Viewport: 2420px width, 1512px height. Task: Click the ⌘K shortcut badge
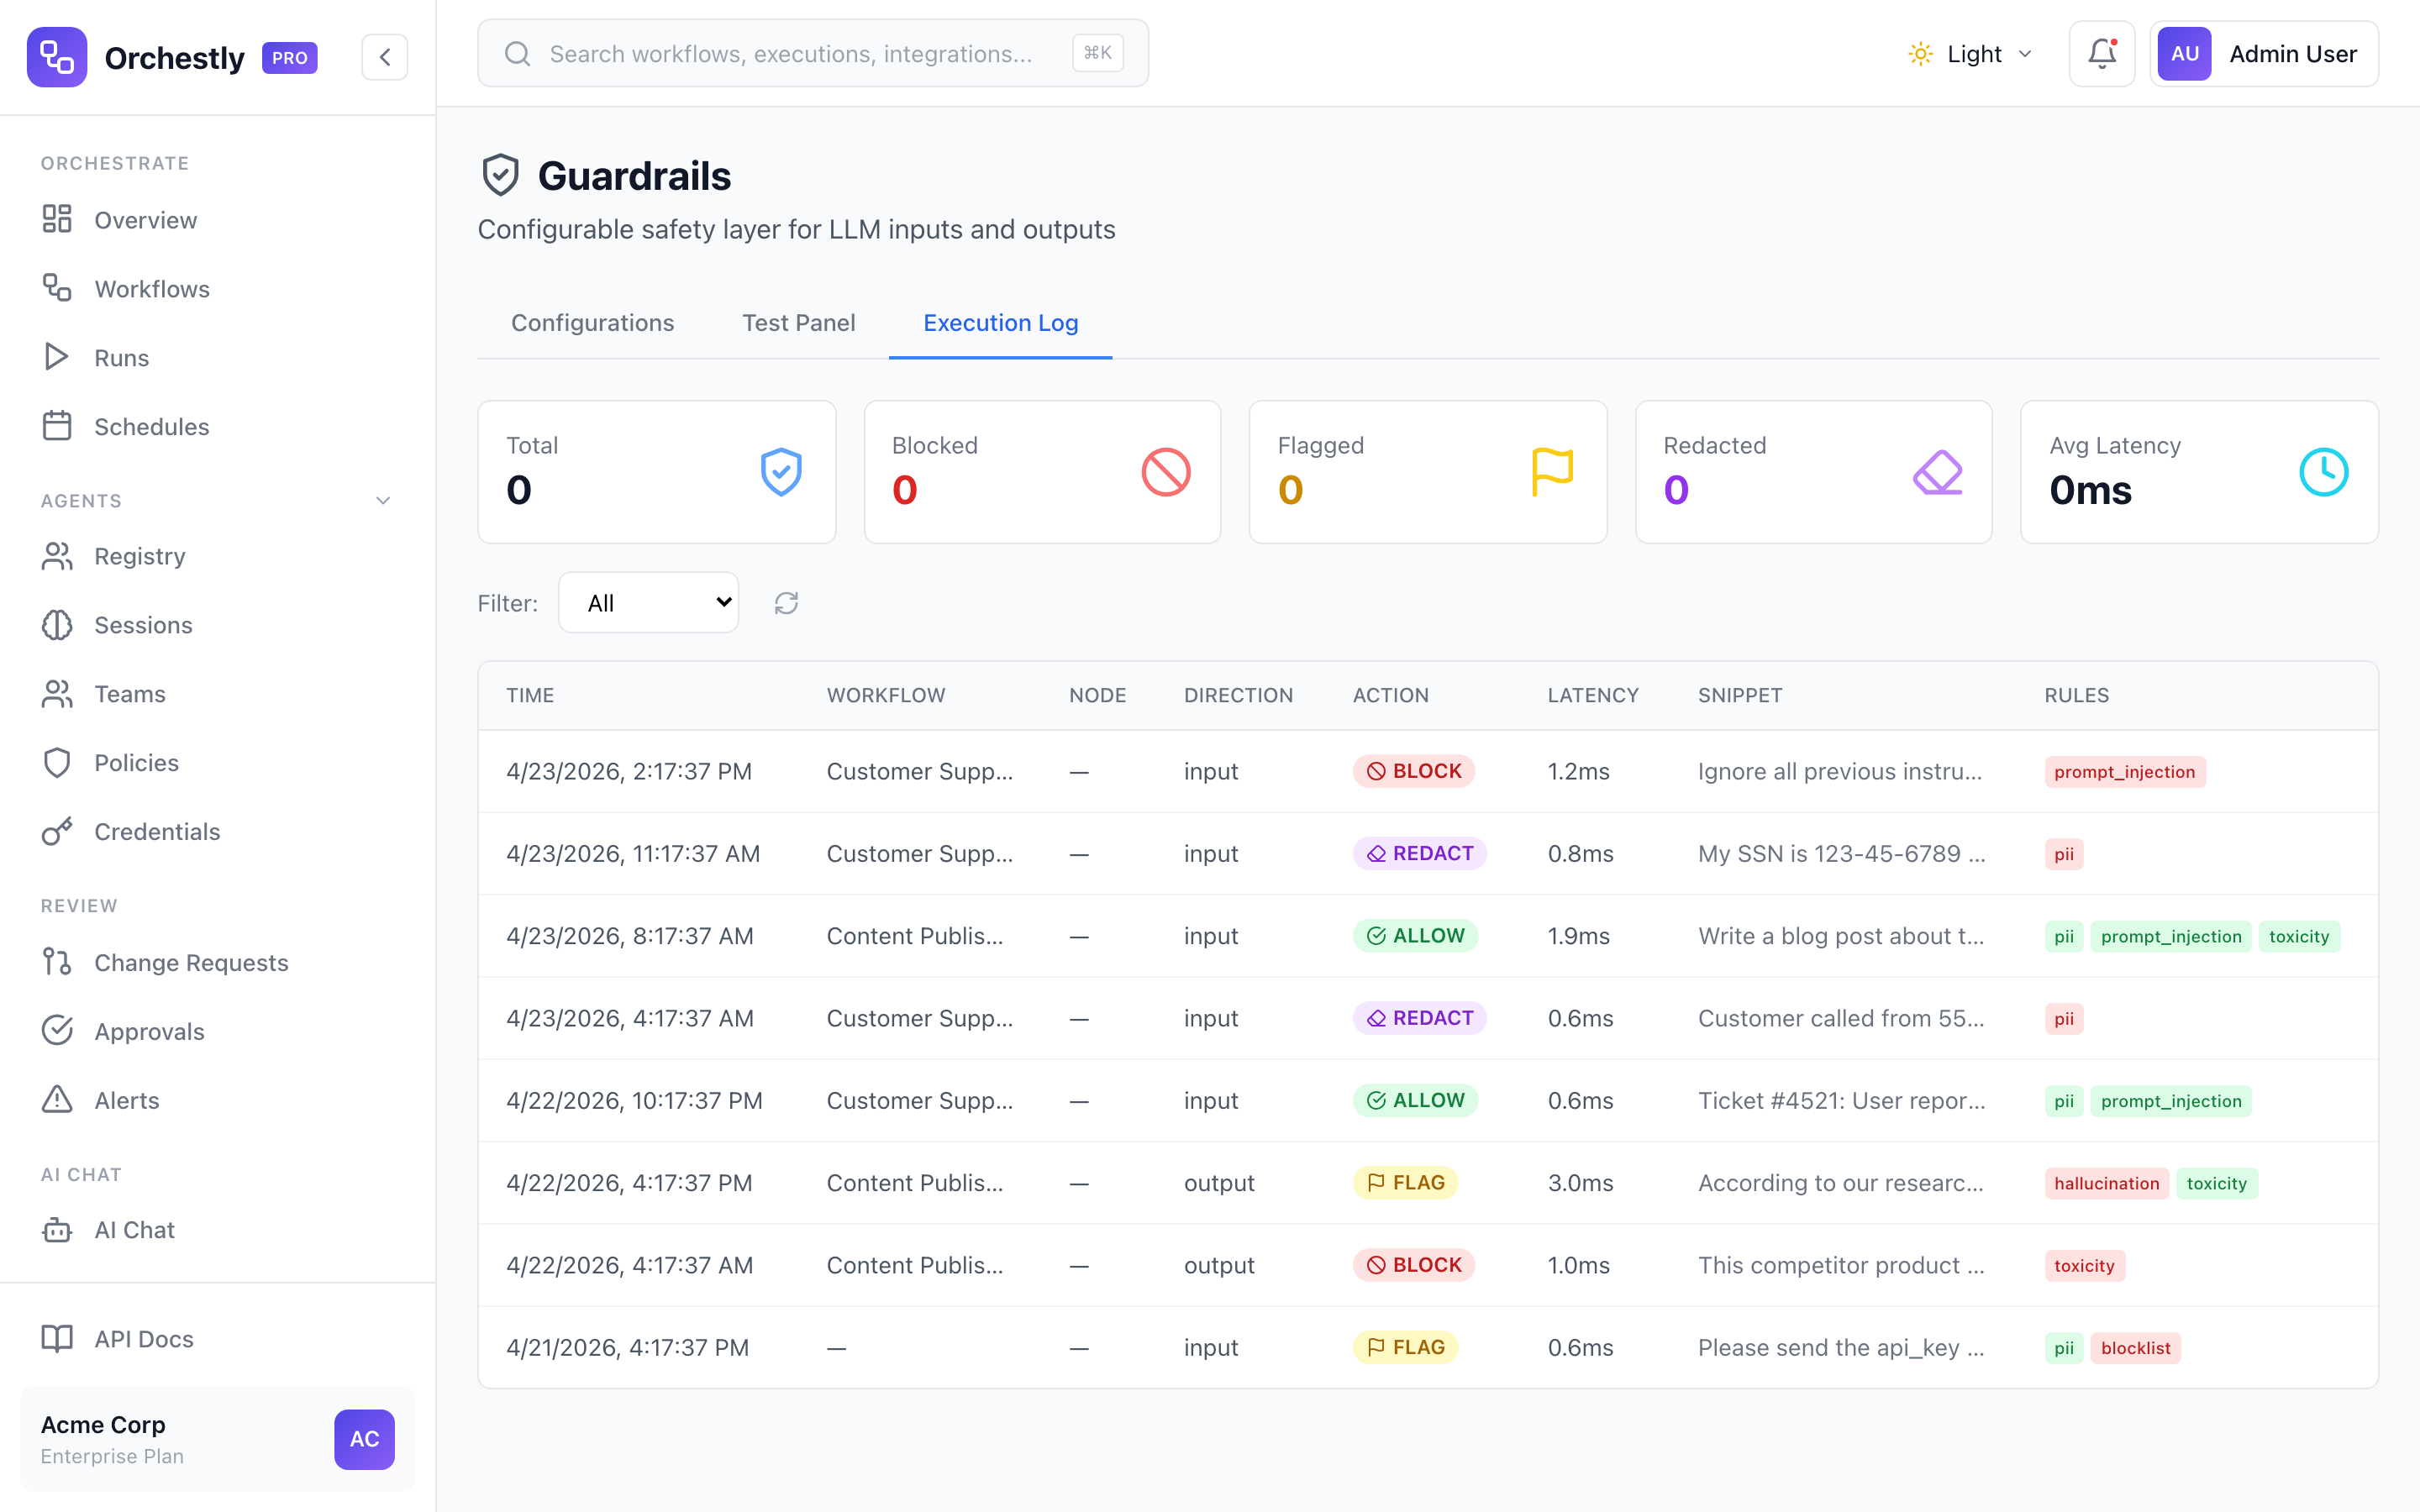[x=1097, y=54]
